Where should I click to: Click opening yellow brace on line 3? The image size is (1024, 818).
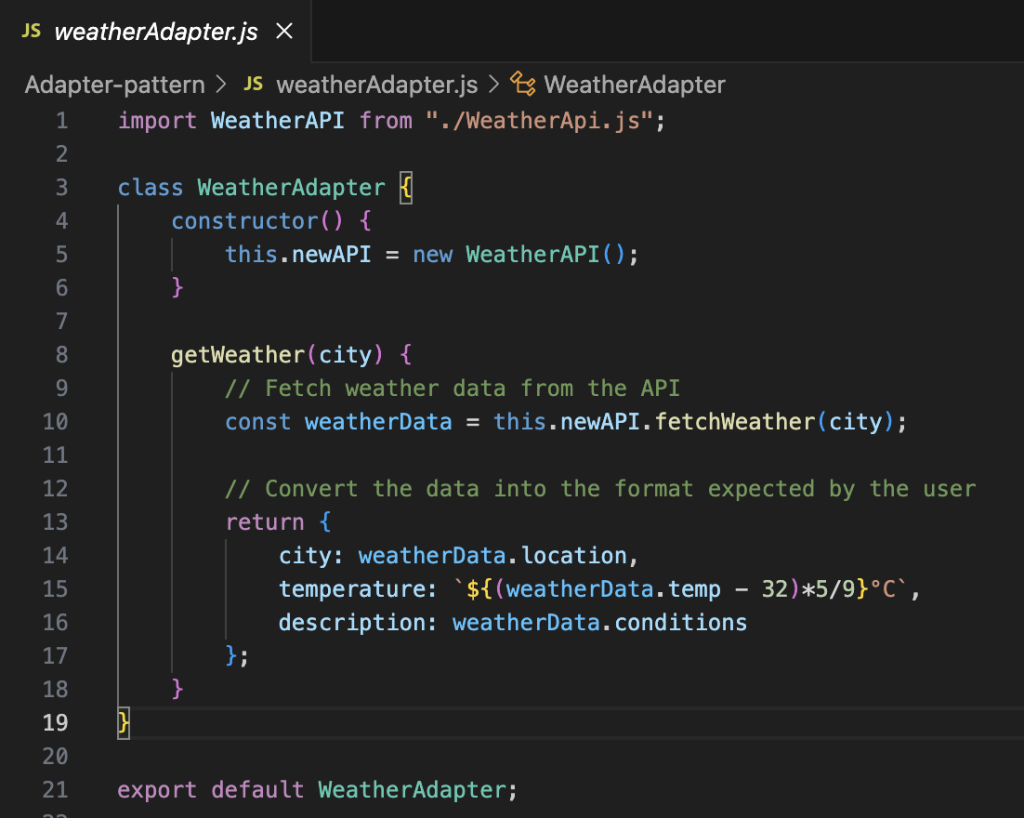point(406,188)
